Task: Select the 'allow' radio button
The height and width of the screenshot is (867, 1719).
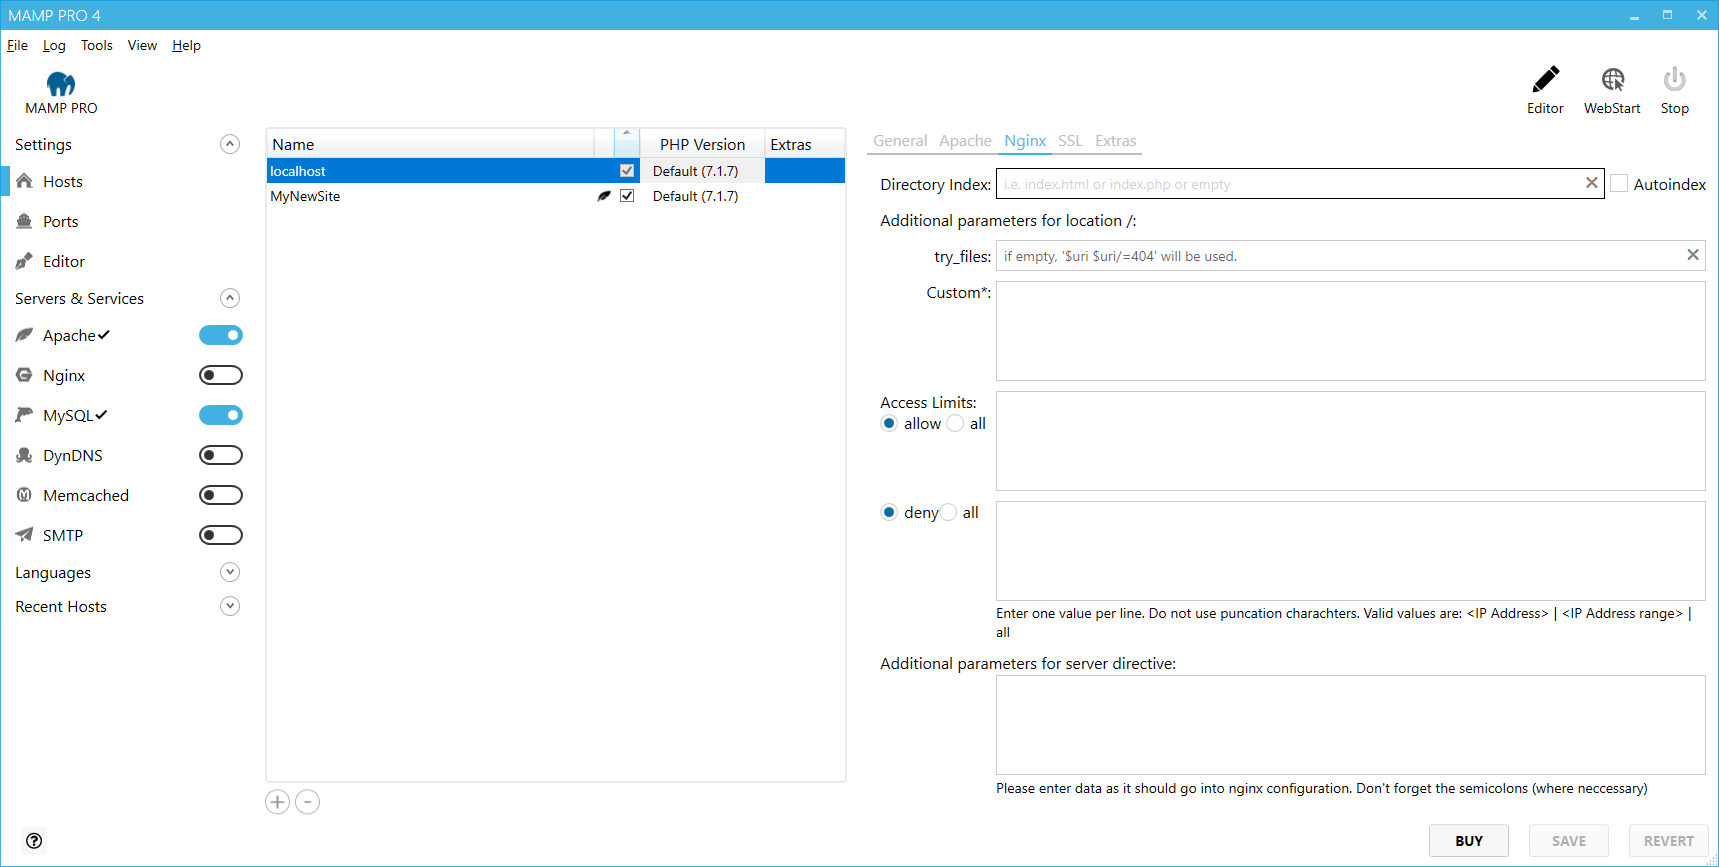Action: (x=889, y=423)
